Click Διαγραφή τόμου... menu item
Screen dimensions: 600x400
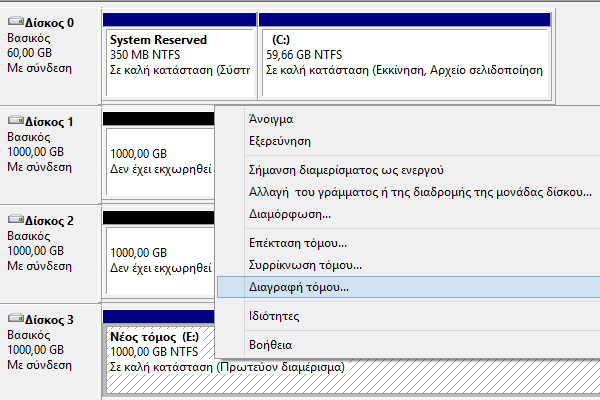click(408, 287)
